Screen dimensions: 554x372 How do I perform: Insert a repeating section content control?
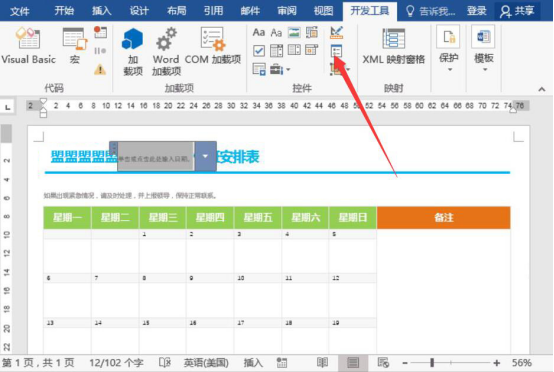[259, 69]
